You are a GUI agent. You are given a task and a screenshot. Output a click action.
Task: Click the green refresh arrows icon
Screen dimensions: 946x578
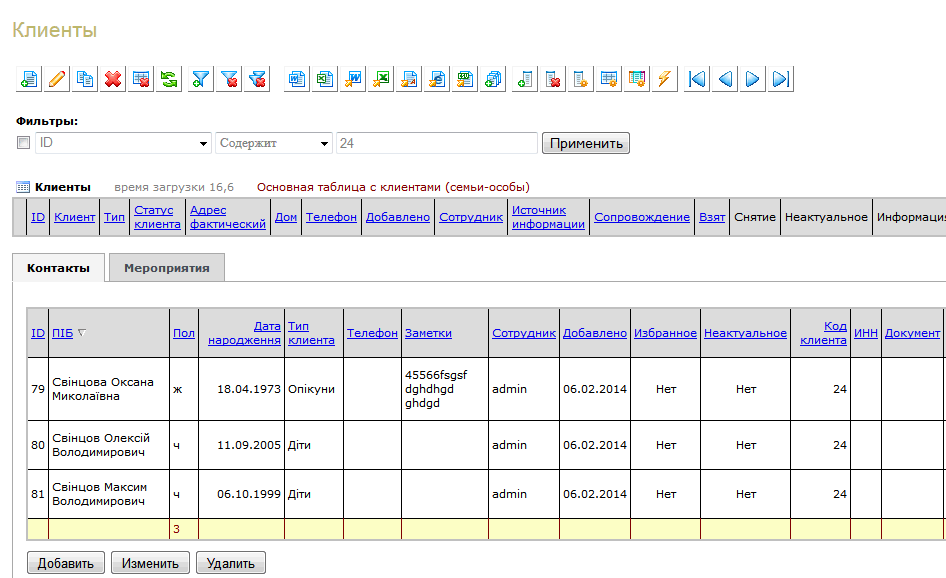[169, 79]
